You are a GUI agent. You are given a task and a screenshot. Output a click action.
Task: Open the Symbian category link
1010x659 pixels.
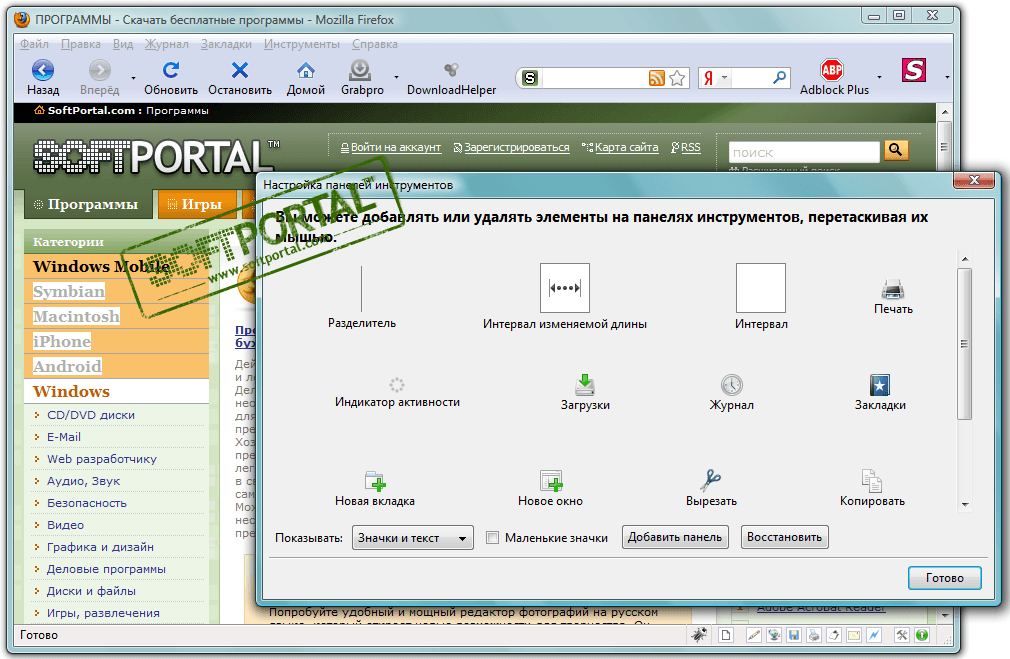[x=69, y=291]
